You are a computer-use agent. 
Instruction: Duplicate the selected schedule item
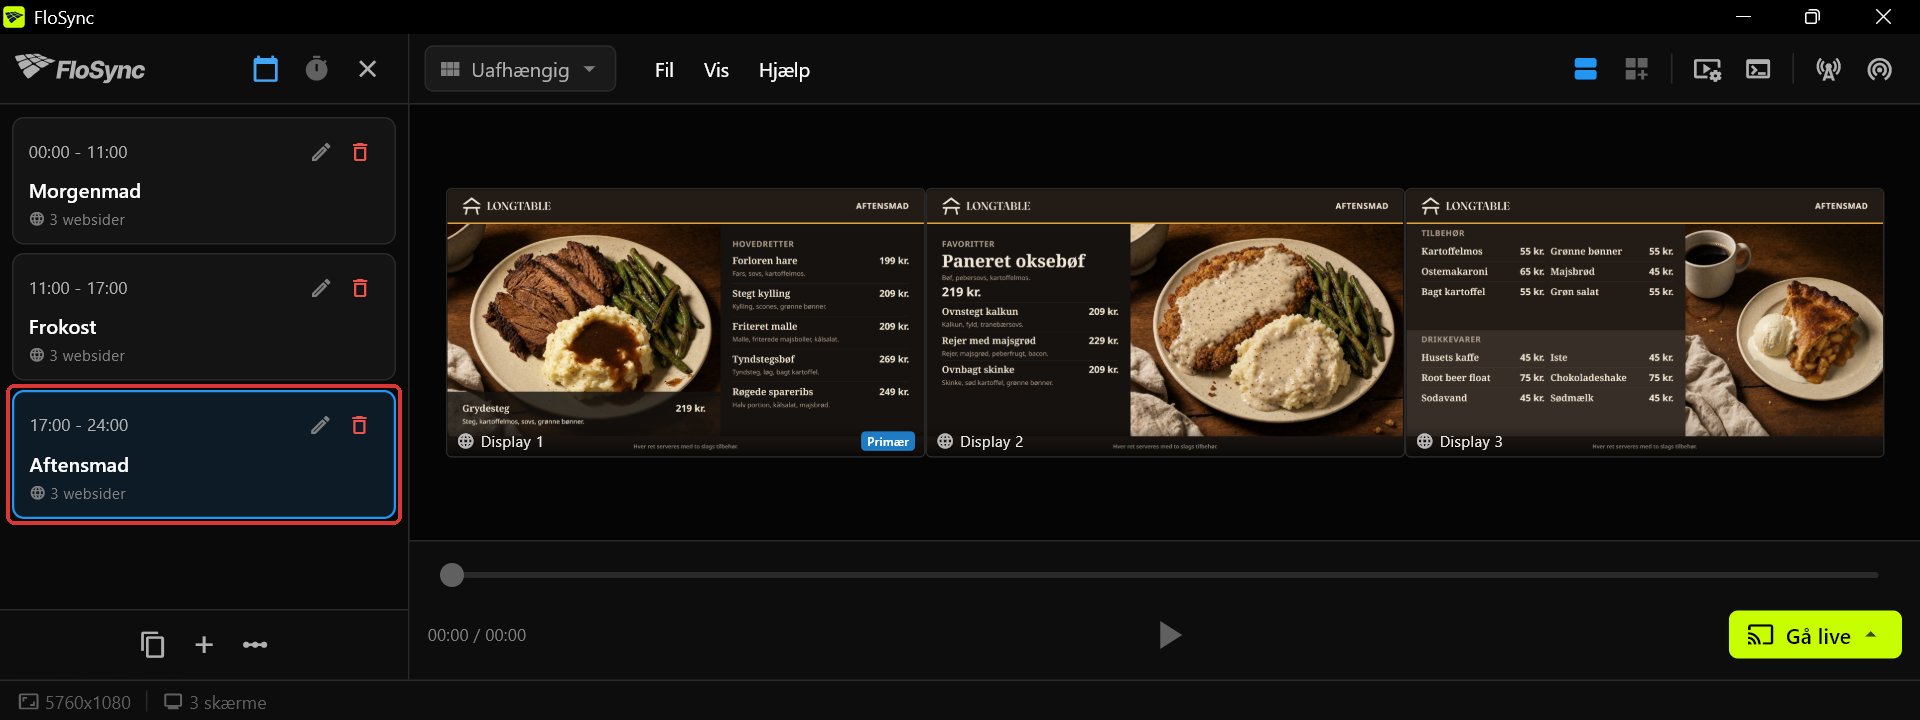(x=152, y=645)
